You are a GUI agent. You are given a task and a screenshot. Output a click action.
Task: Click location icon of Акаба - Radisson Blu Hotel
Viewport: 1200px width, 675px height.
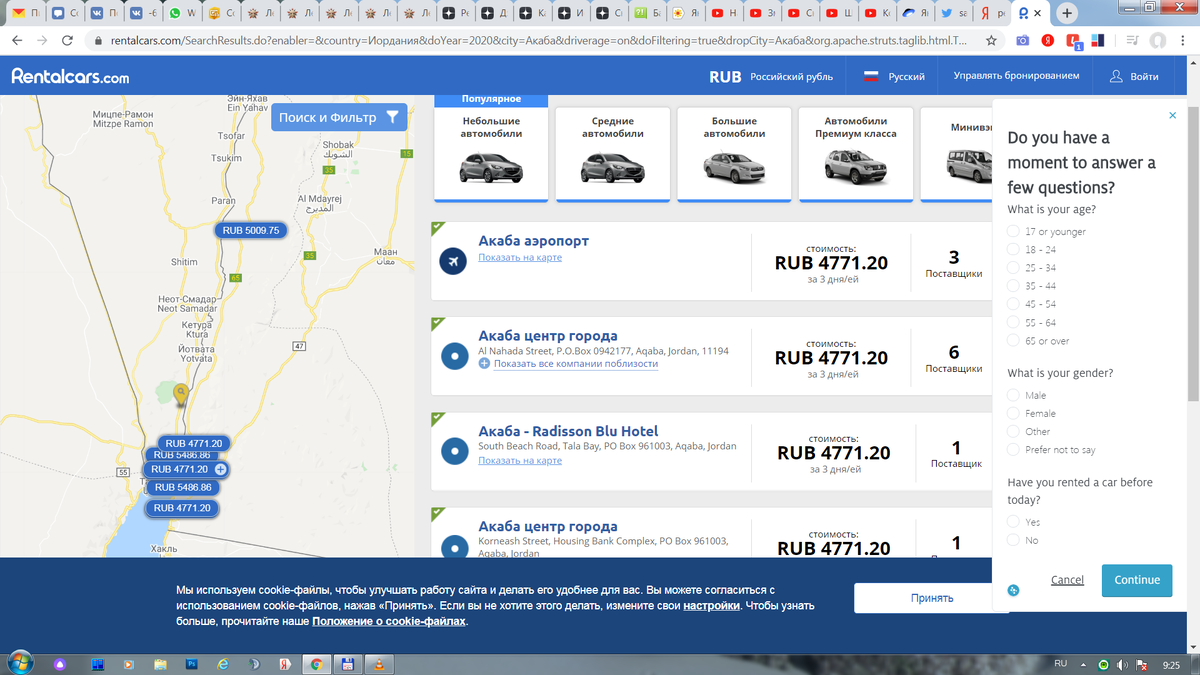pyautogui.click(x=454, y=451)
